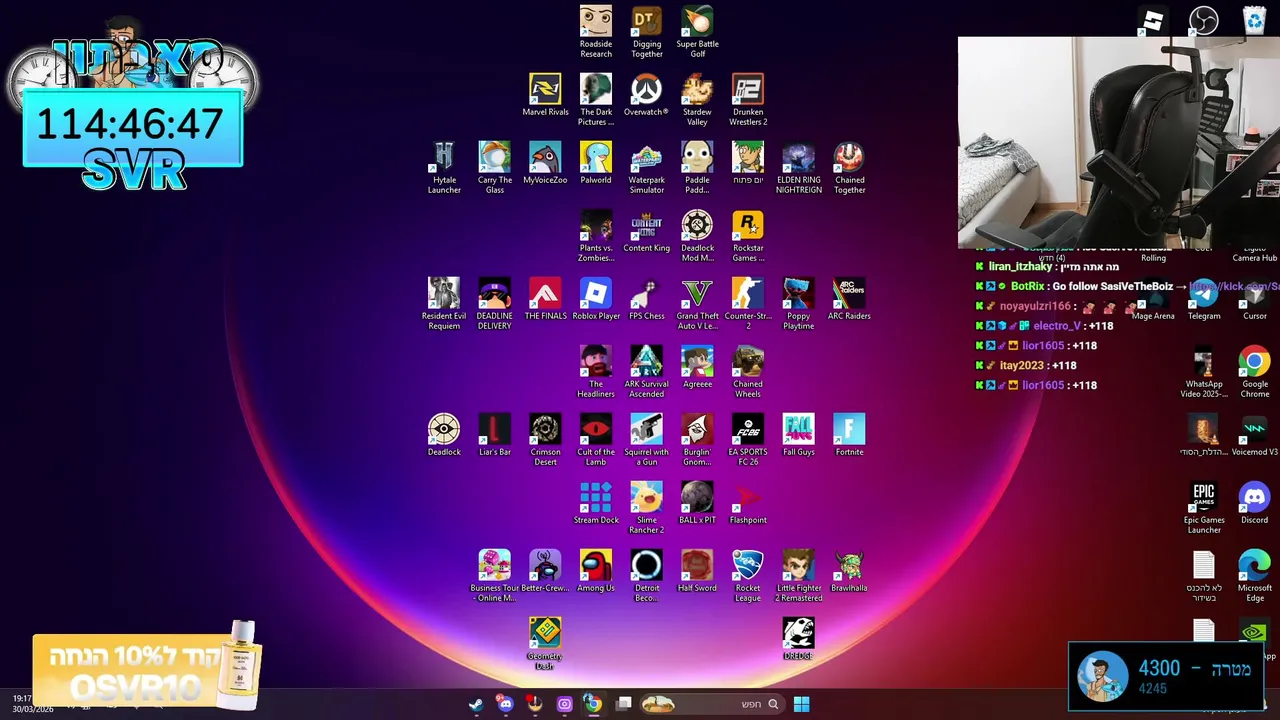Screen dimensions: 1280x720
Task: Open the Recycle Bin
Action: [1254, 20]
